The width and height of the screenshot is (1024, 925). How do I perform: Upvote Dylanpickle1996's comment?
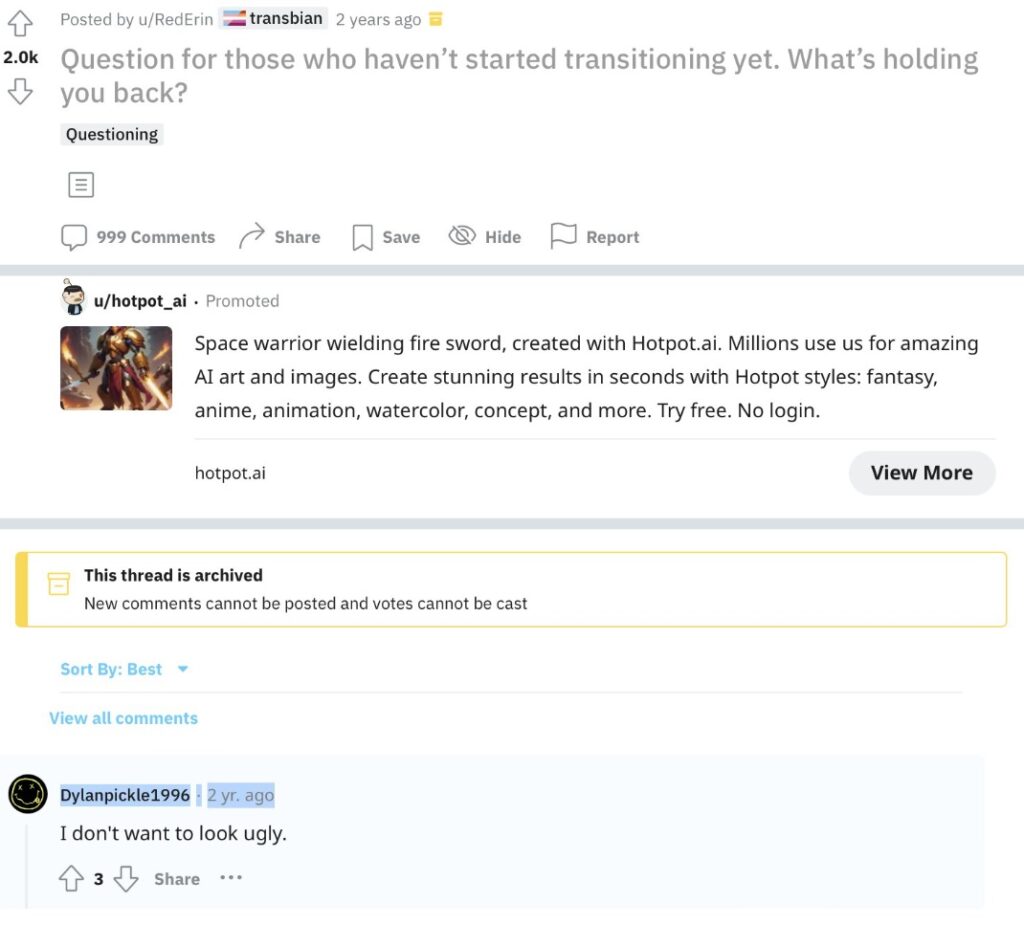70,878
